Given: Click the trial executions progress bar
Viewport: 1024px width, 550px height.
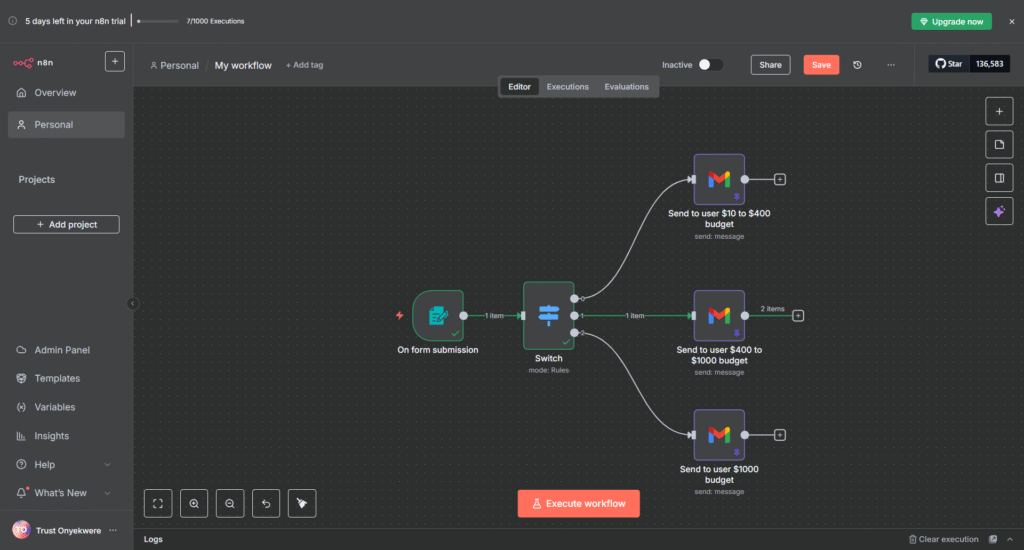Looking at the screenshot, I should [x=158, y=21].
